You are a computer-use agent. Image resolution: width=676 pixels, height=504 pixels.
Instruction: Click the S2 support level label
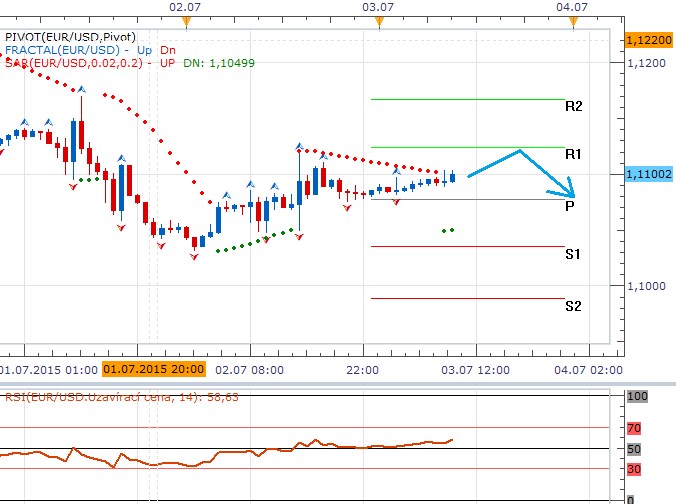point(573,306)
